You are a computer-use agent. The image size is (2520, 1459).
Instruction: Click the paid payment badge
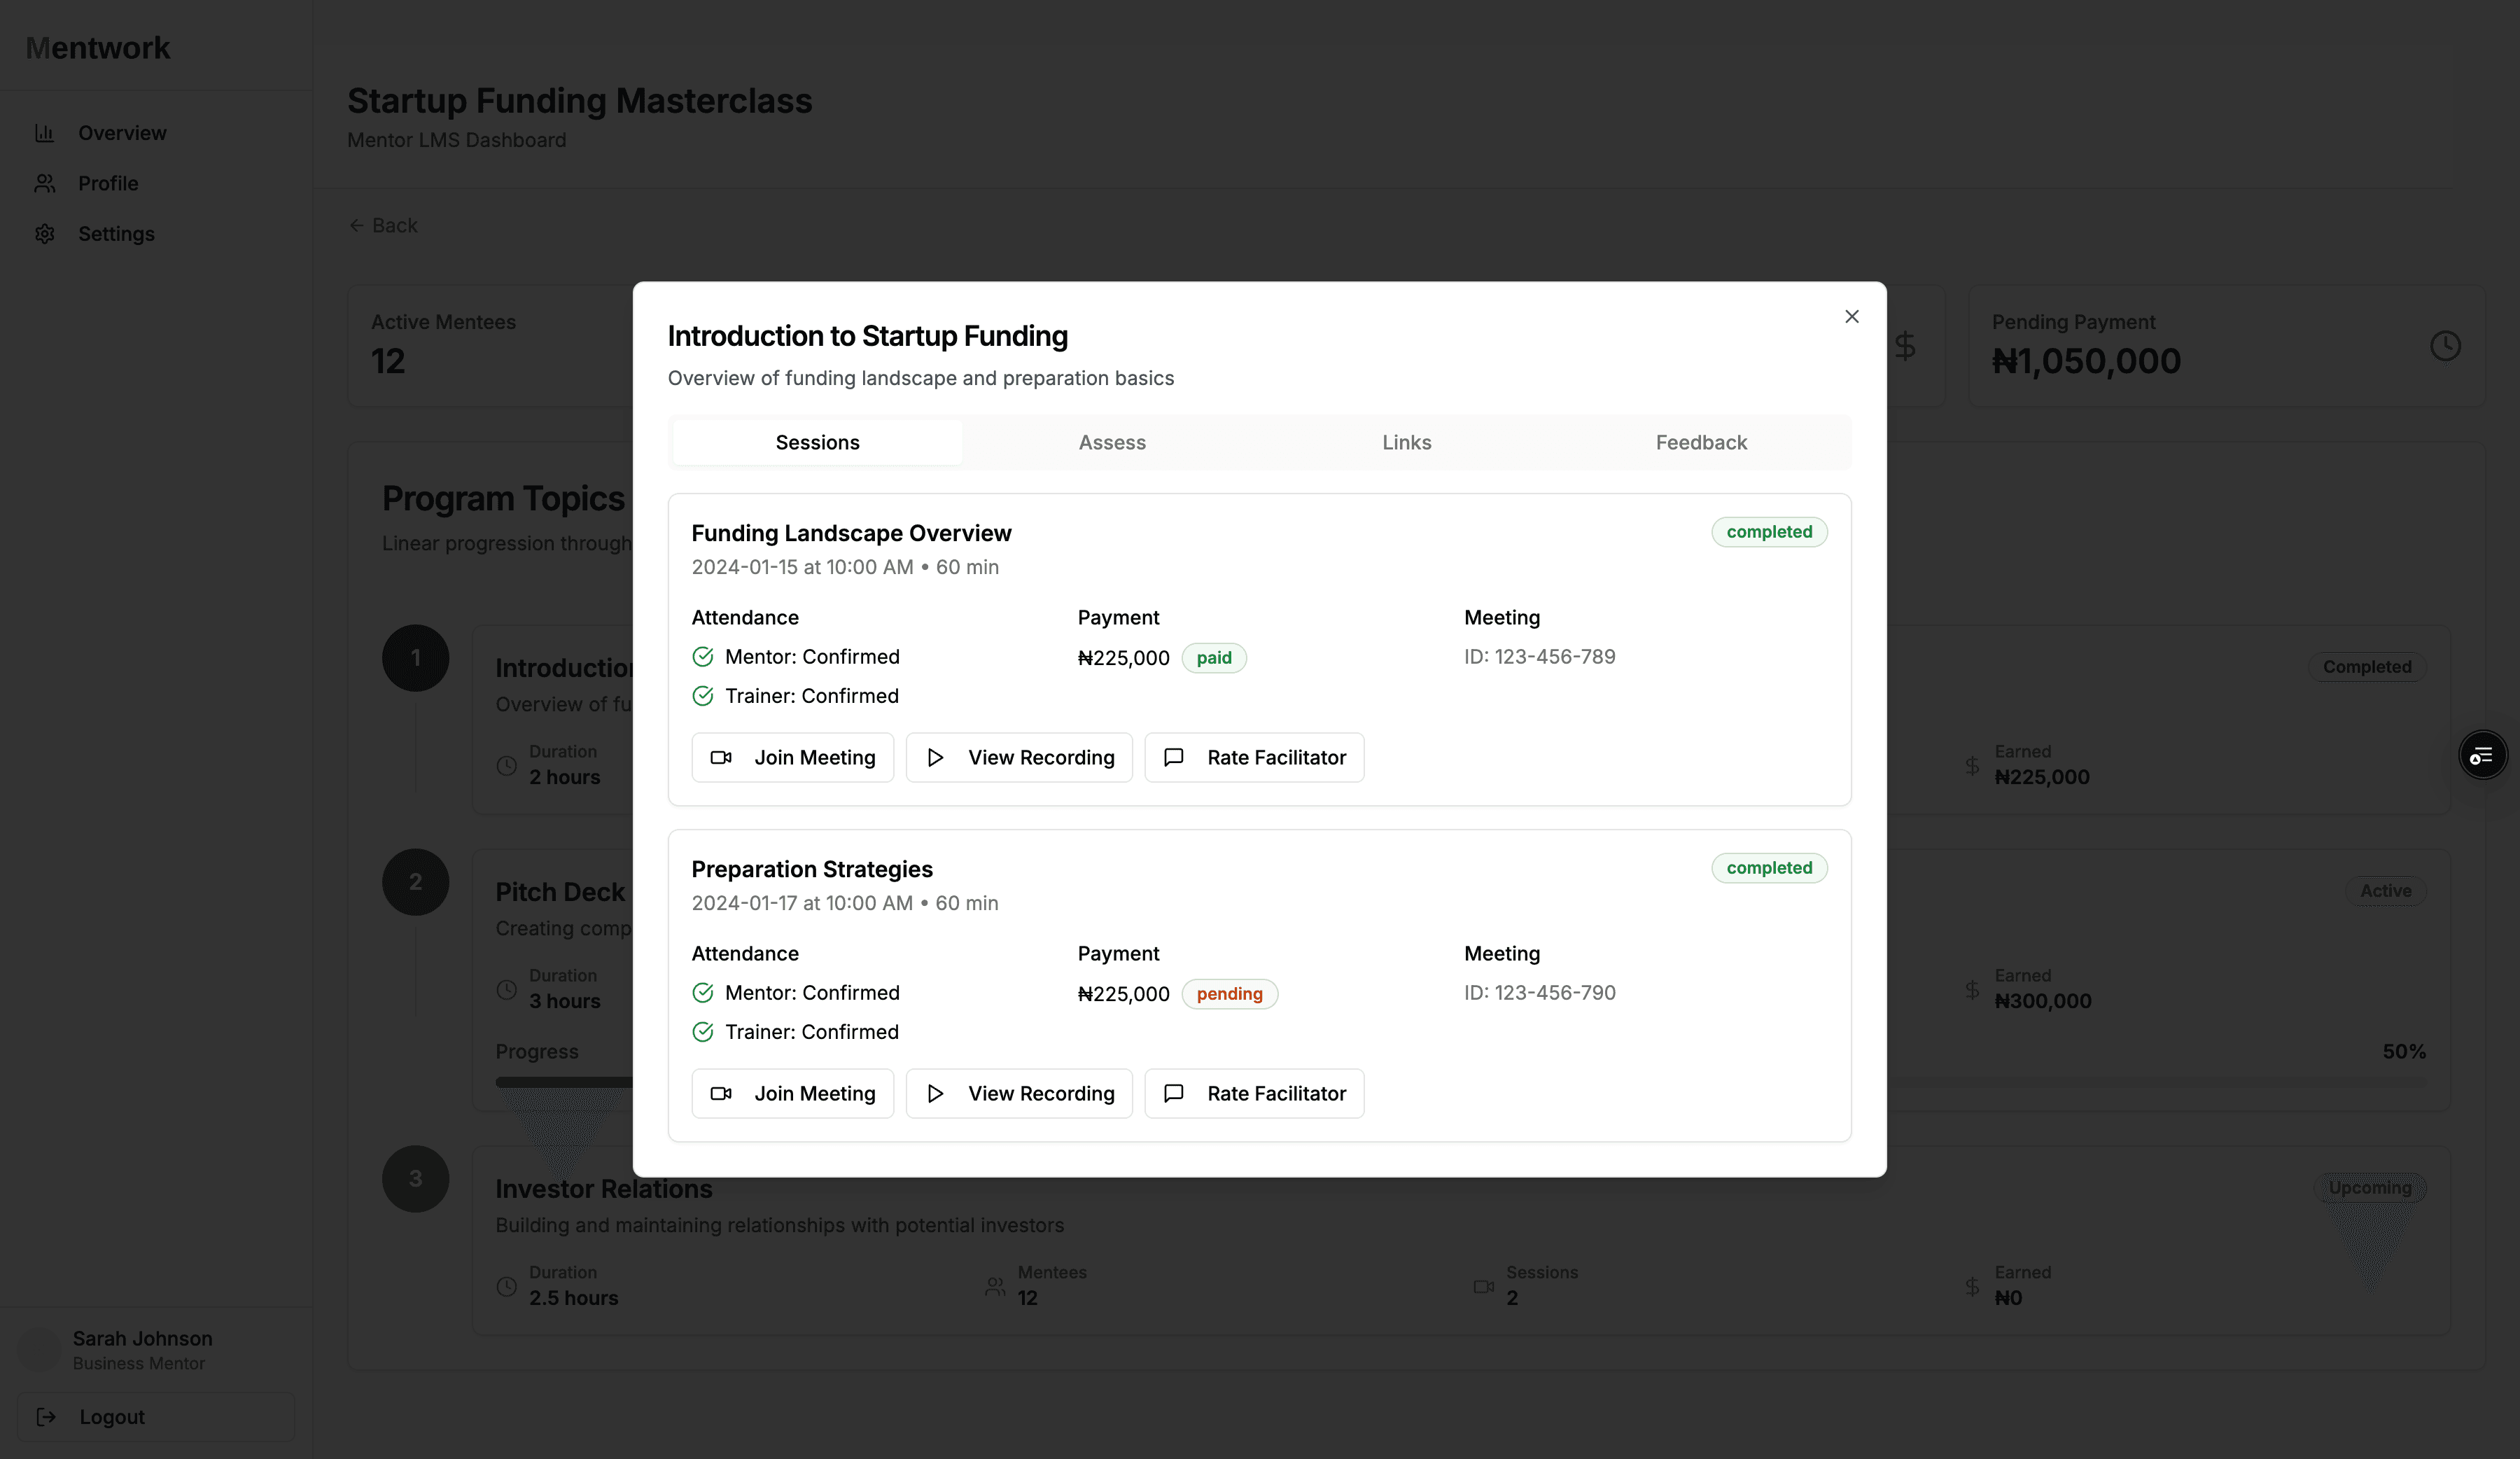pos(1213,658)
